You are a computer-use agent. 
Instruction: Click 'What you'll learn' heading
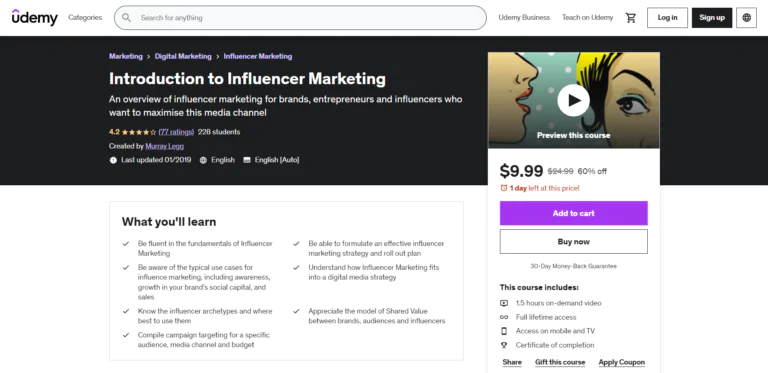pos(169,222)
